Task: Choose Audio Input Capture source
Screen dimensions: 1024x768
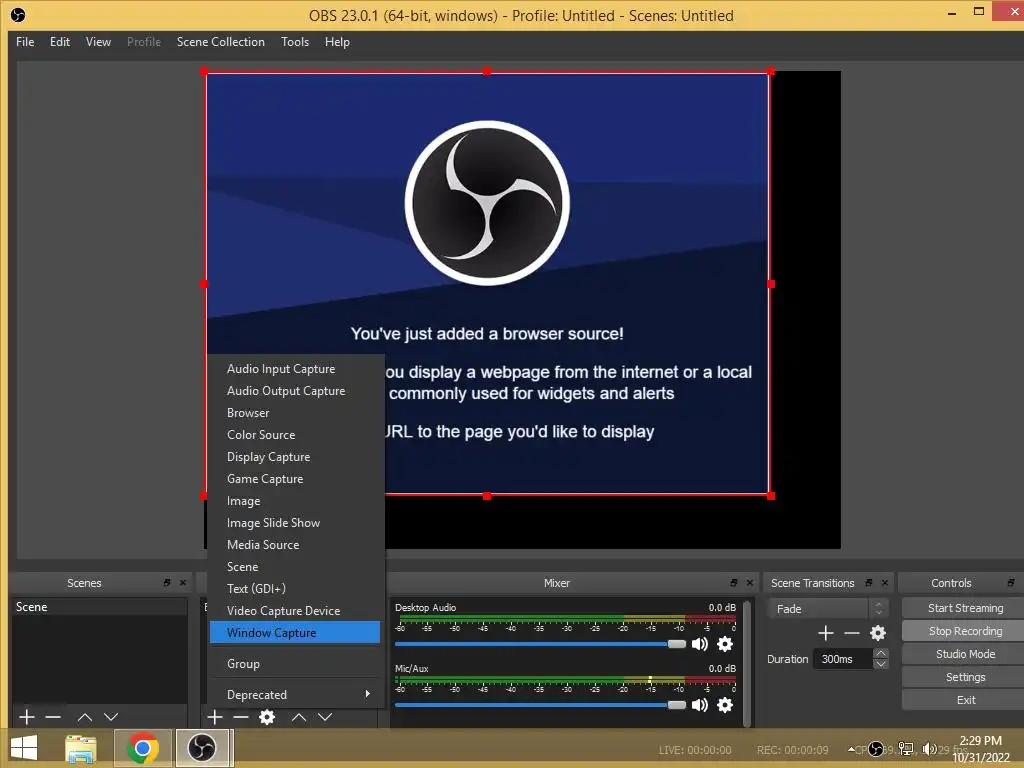Action: tap(295, 369)
